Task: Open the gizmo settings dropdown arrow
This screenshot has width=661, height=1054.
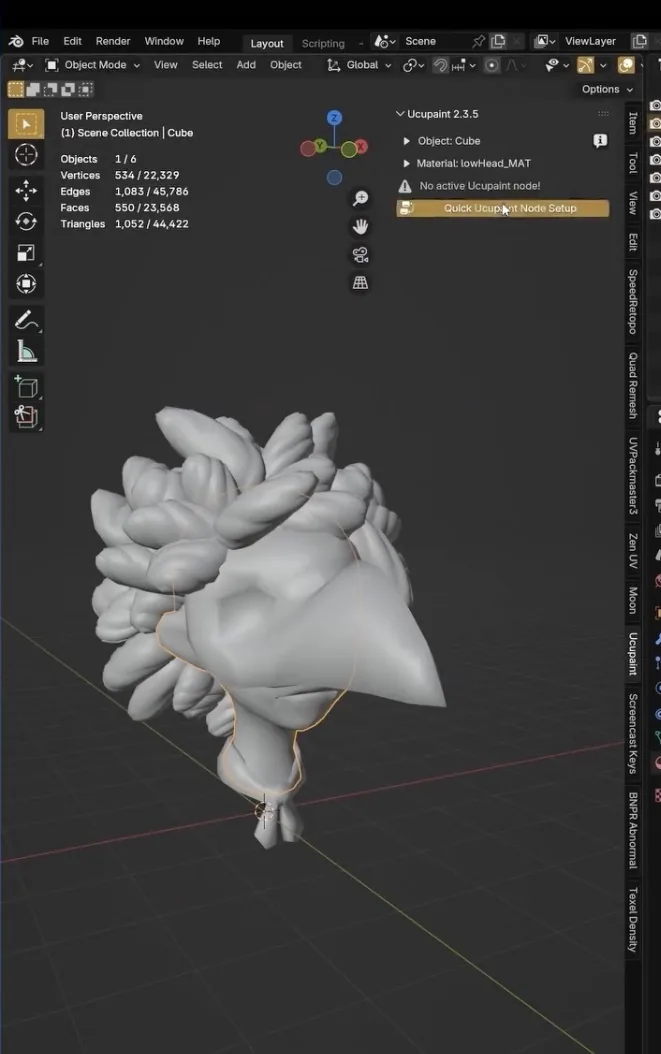Action: click(x=603, y=65)
